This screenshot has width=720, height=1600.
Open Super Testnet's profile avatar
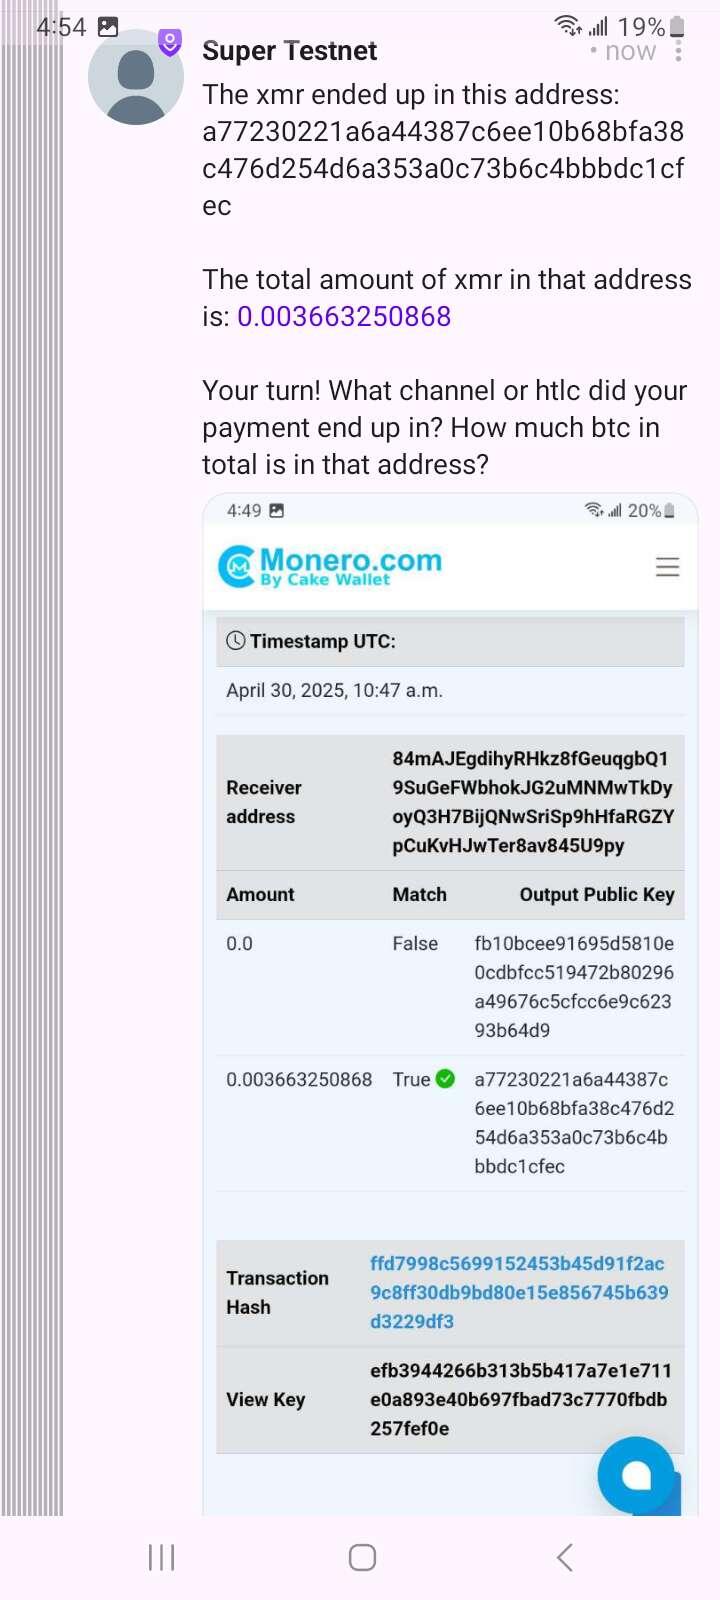pyautogui.click(x=136, y=78)
